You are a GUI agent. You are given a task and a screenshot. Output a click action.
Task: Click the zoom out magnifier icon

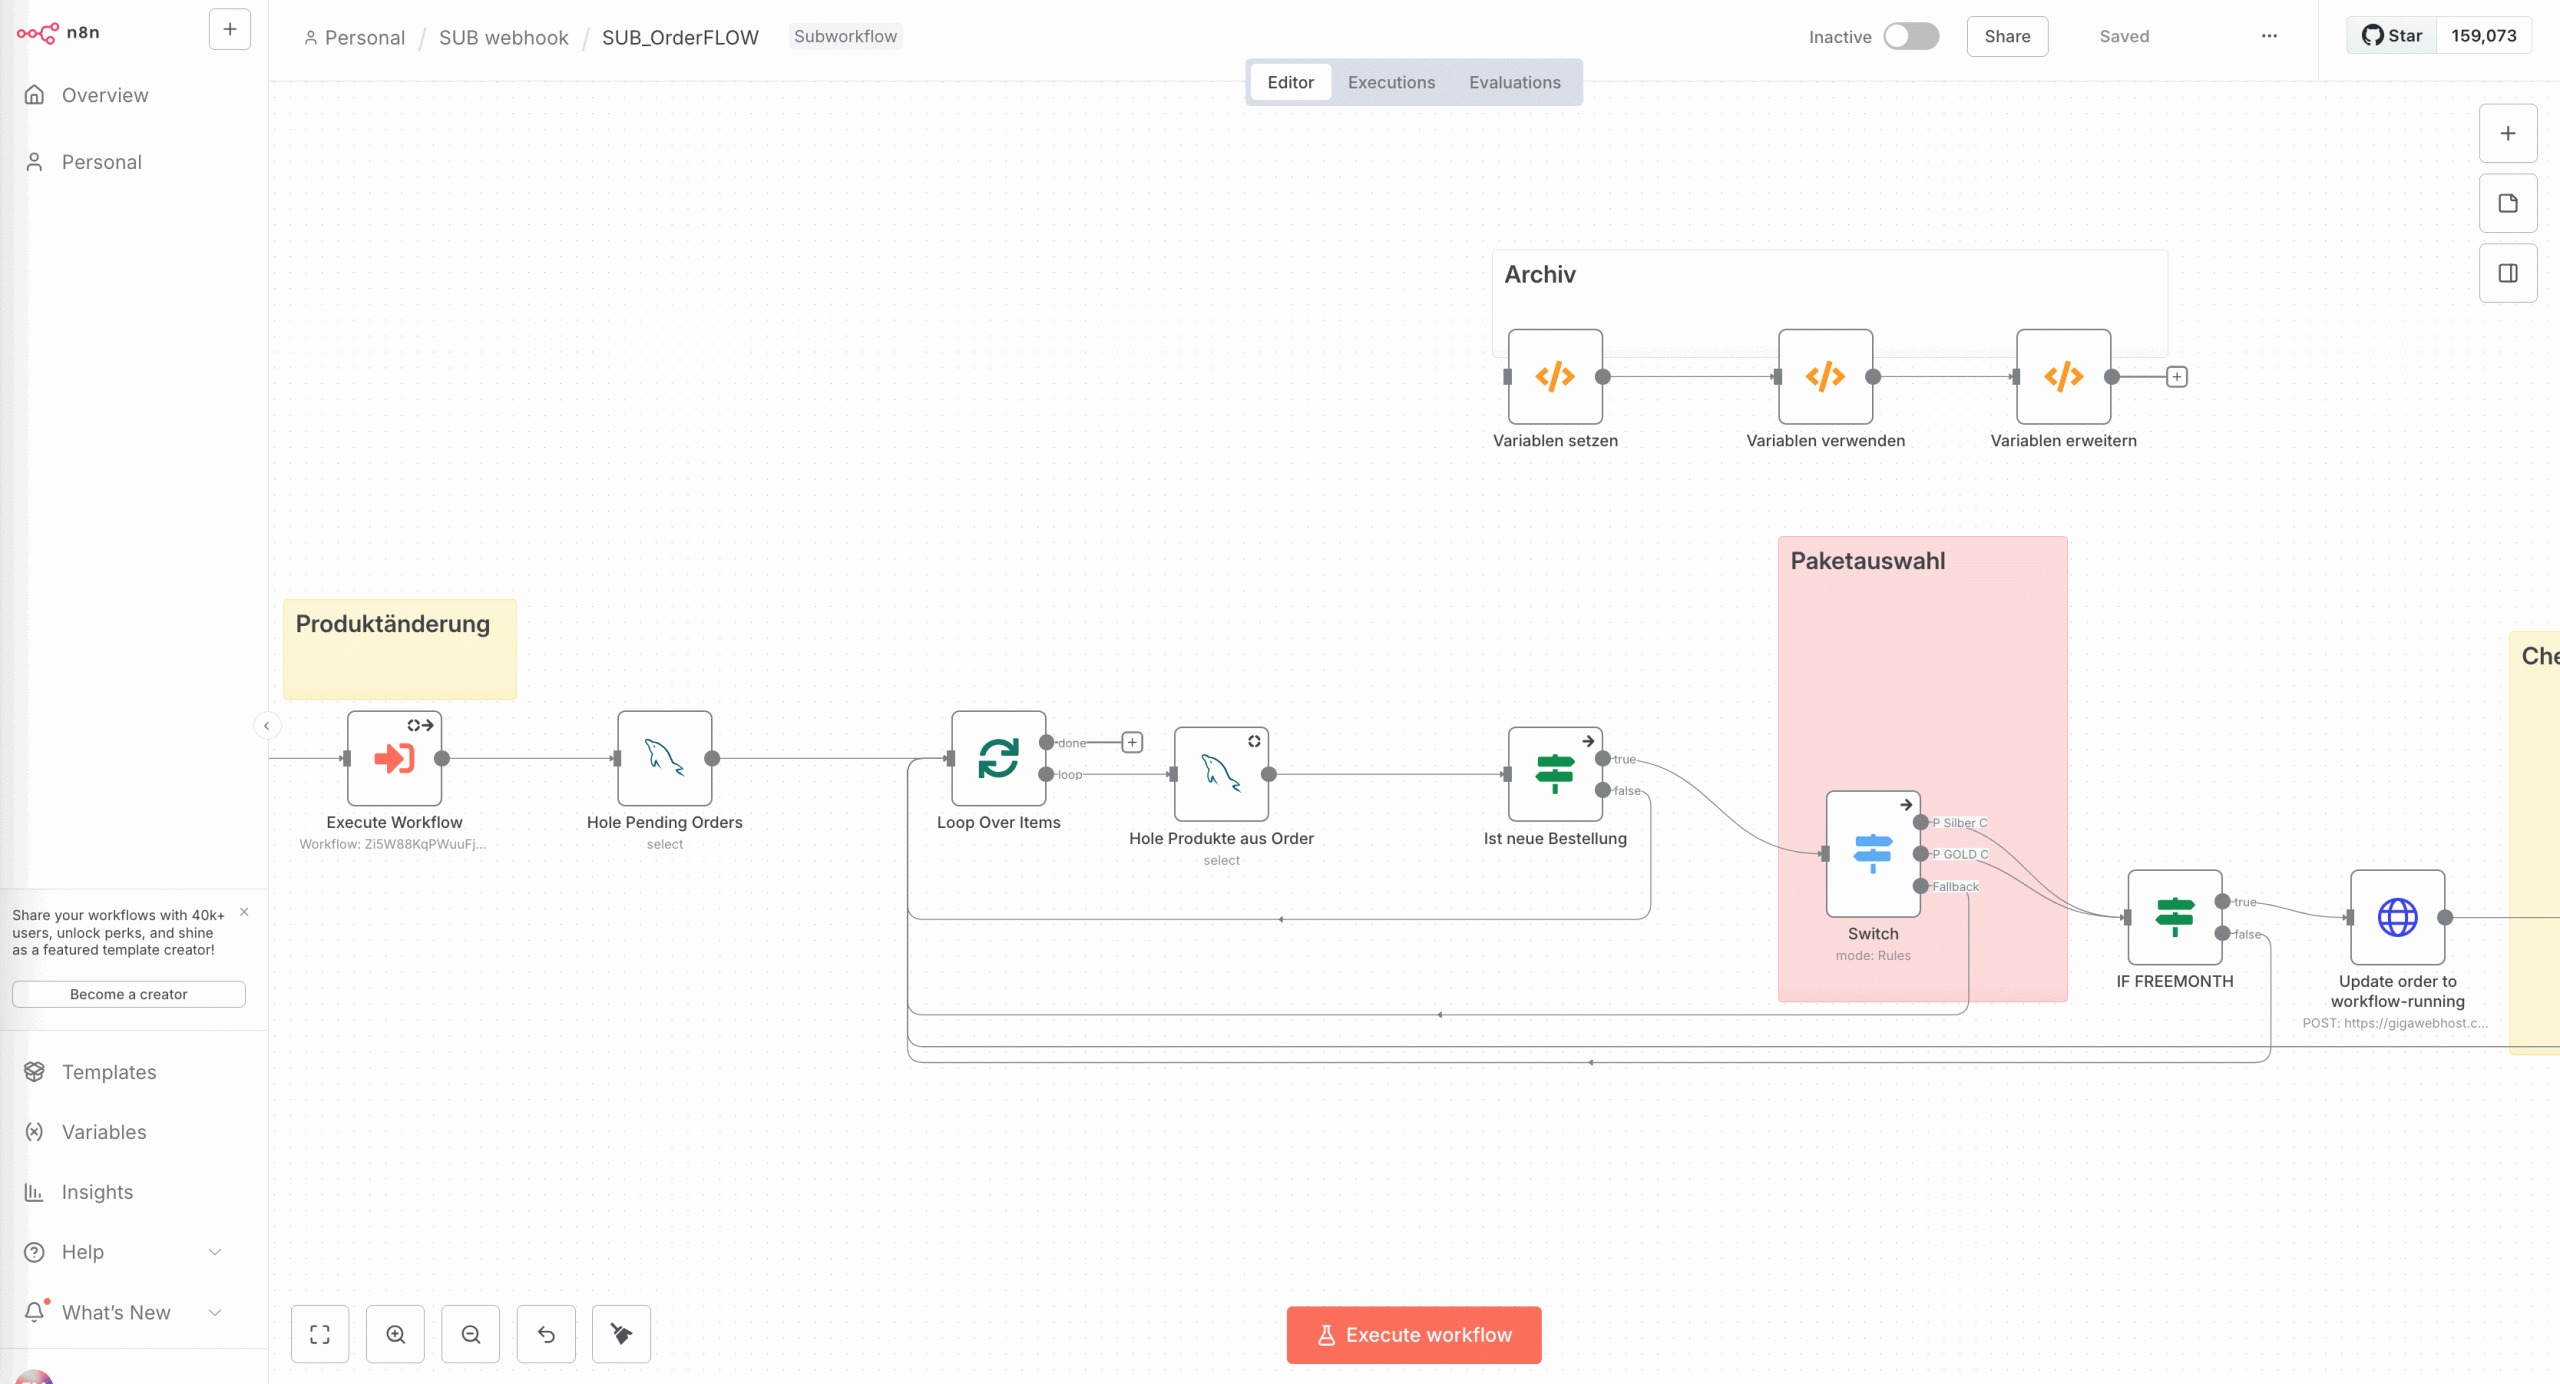(471, 1334)
